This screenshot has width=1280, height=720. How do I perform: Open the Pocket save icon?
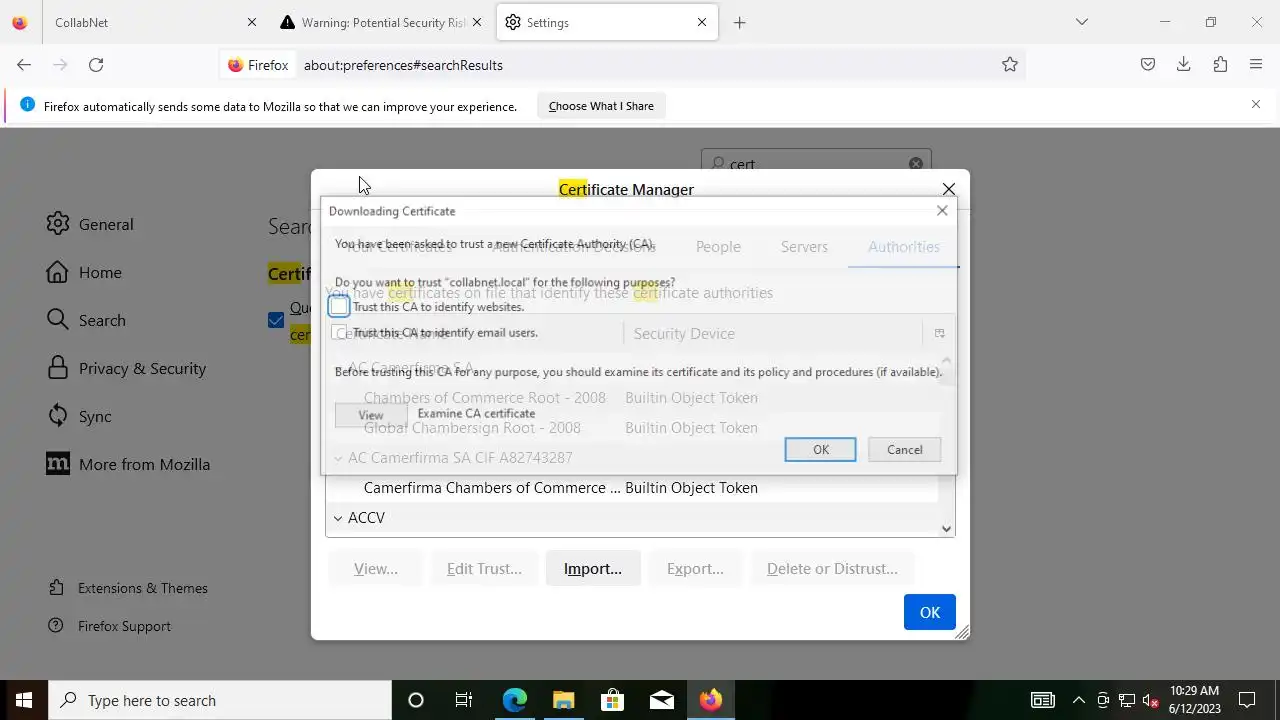1148,64
